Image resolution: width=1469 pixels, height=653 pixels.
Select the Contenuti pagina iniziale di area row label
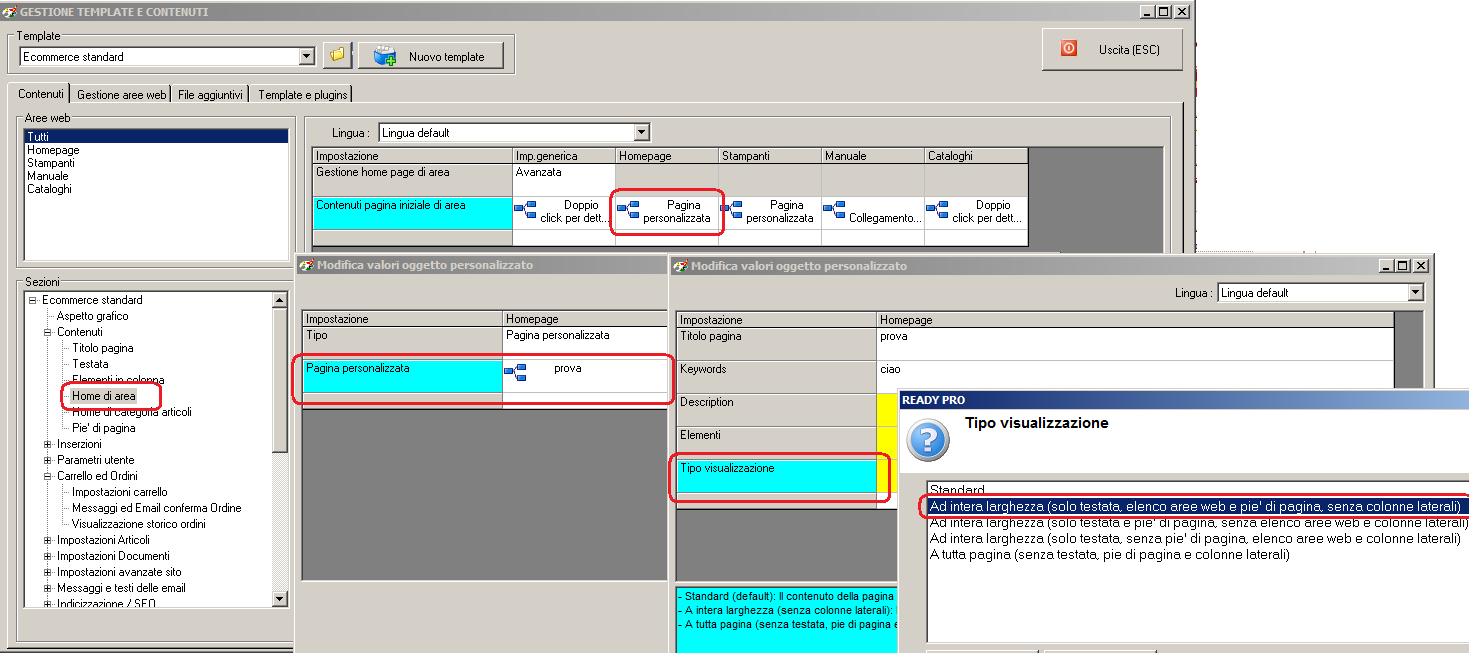(412, 213)
